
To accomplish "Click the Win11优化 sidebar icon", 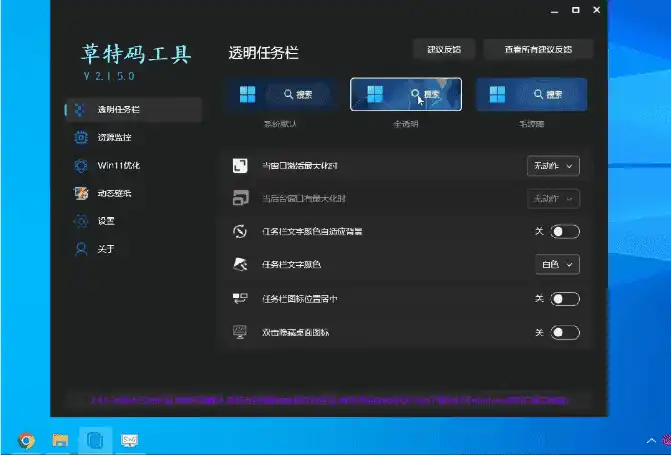I will tap(80, 166).
